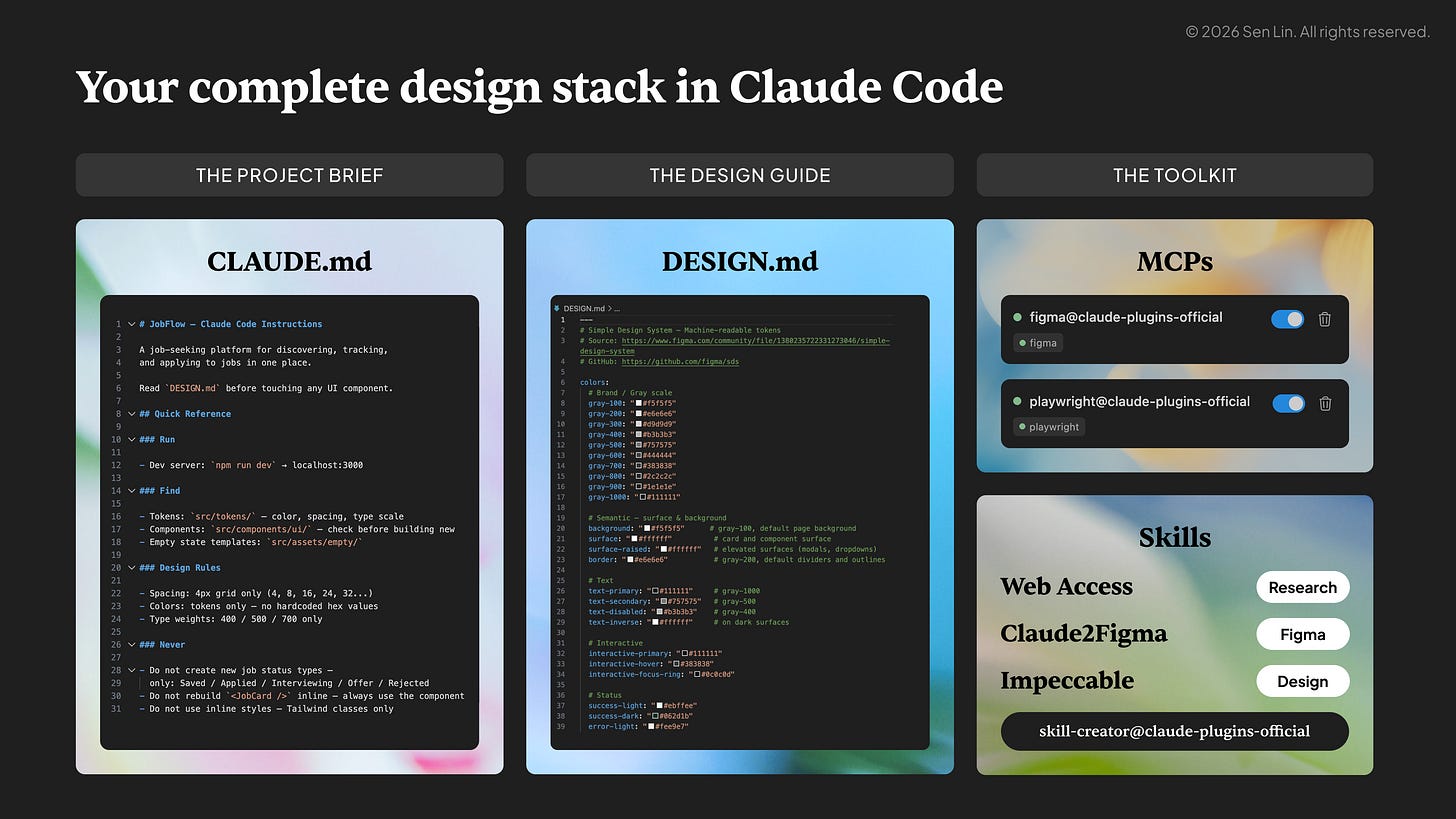The image size is (1456, 819).
Task: Open the success-light #ebffee color swatch
Action: tap(661, 706)
